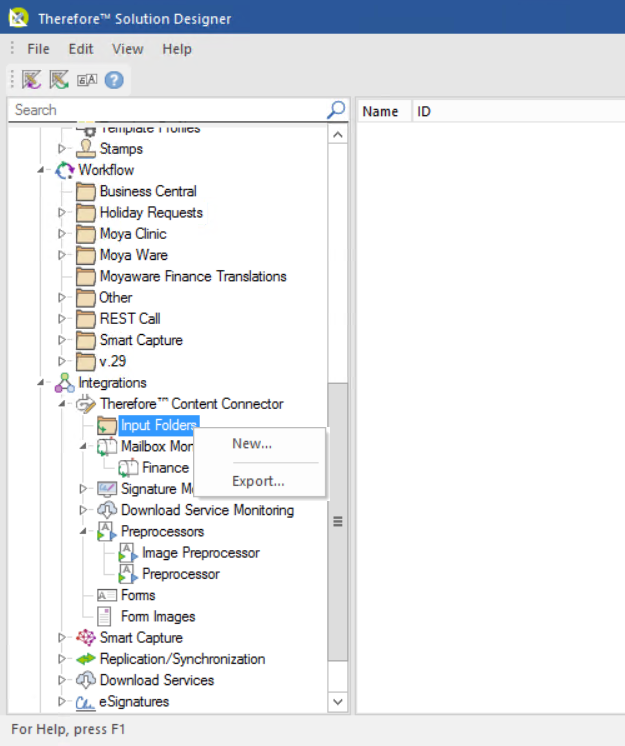Image resolution: width=625 pixels, height=746 pixels.
Task: Click the Holiday Requests folder icon
Action: tap(86, 213)
